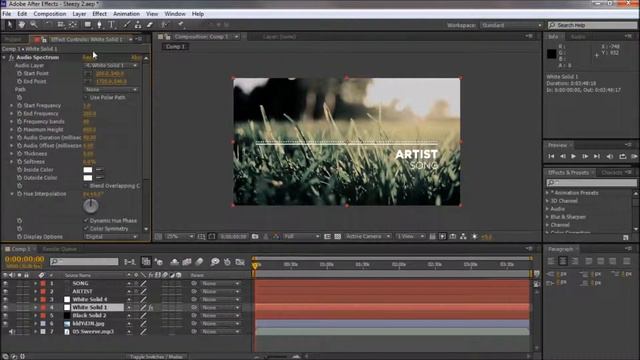
Task: Open the Effect menu
Action: pos(100,14)
